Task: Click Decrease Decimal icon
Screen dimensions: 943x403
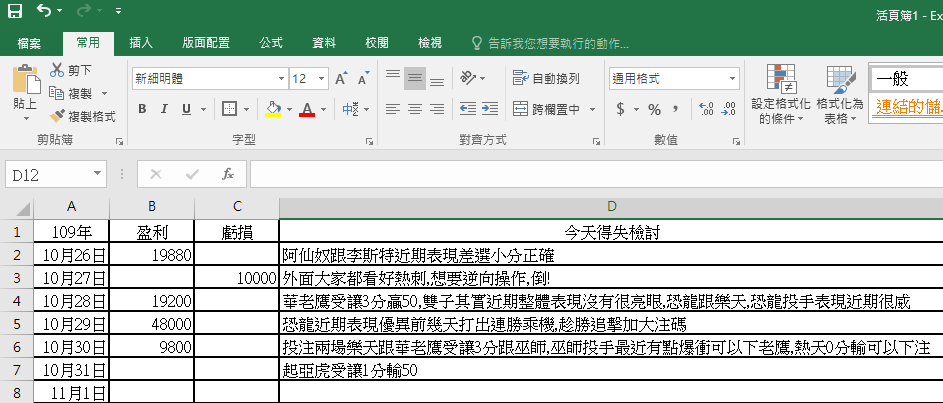Action: 728,109
